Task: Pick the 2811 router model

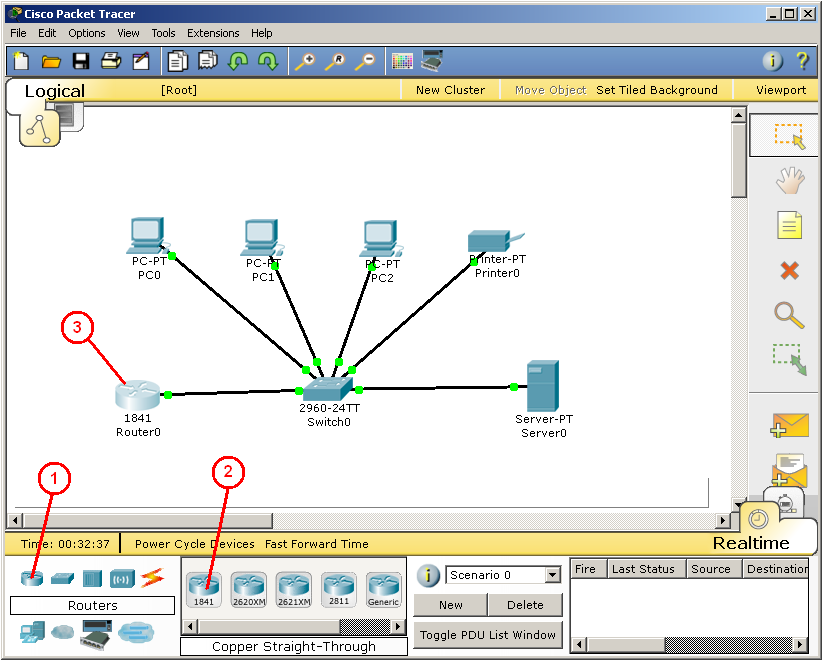Action: coord(339,590)
